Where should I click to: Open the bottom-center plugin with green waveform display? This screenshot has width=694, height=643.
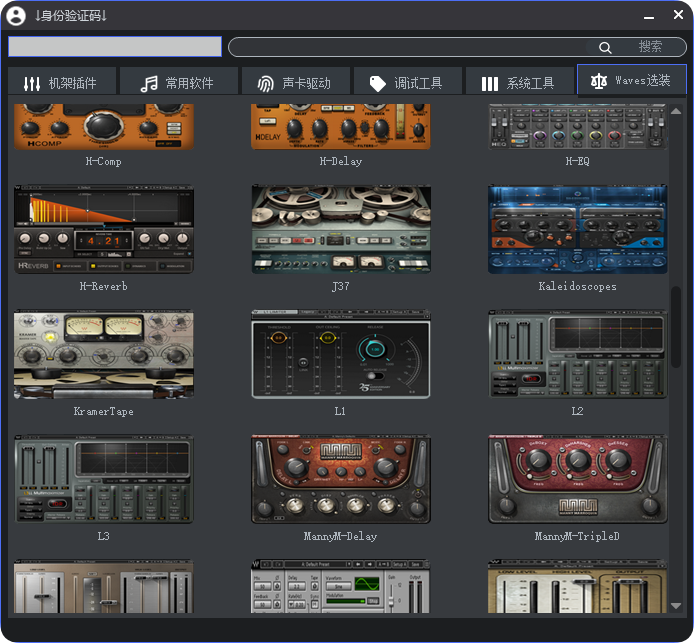[x=341, y=586]
